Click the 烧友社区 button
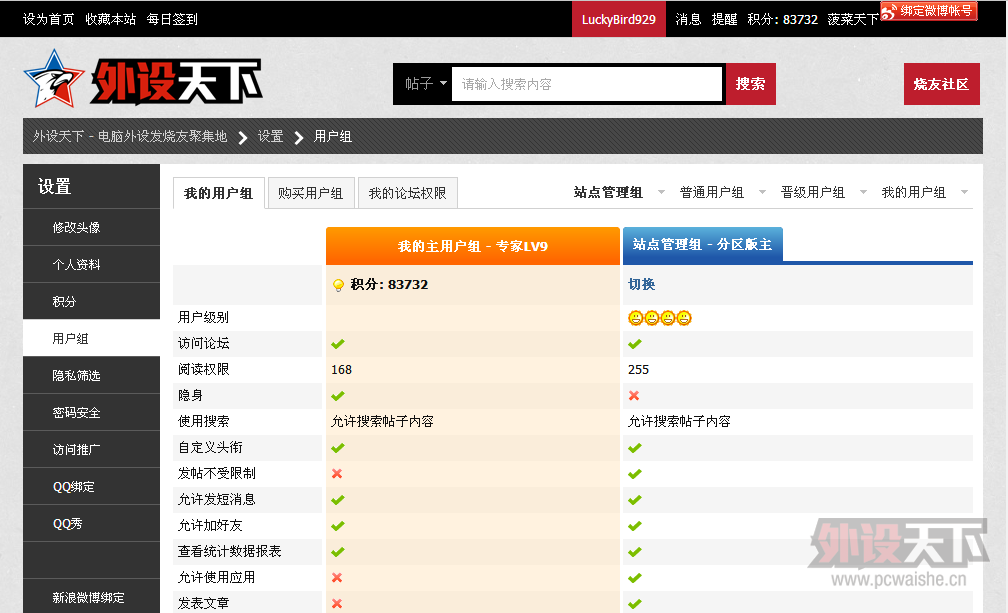Image resolution: width=1008 pixels, height=613 pixels. pos(942,84)
